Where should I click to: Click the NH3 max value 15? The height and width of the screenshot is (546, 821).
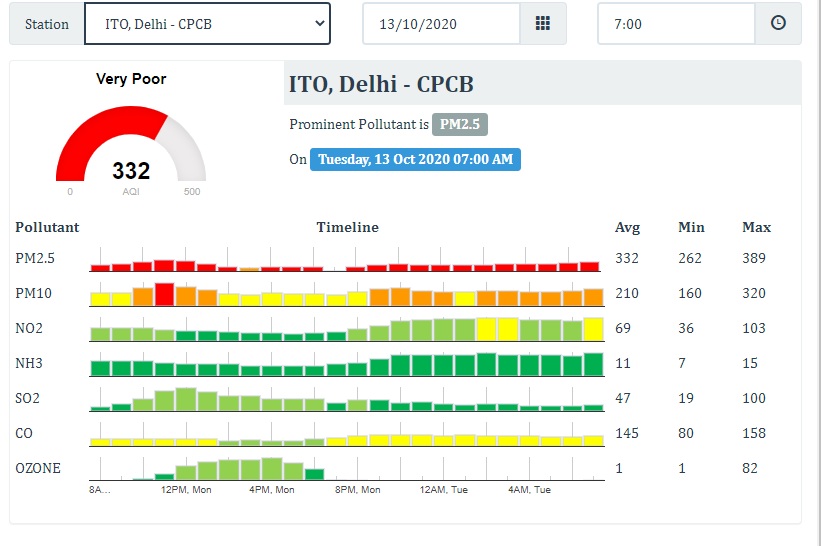(x=750, y=363)
